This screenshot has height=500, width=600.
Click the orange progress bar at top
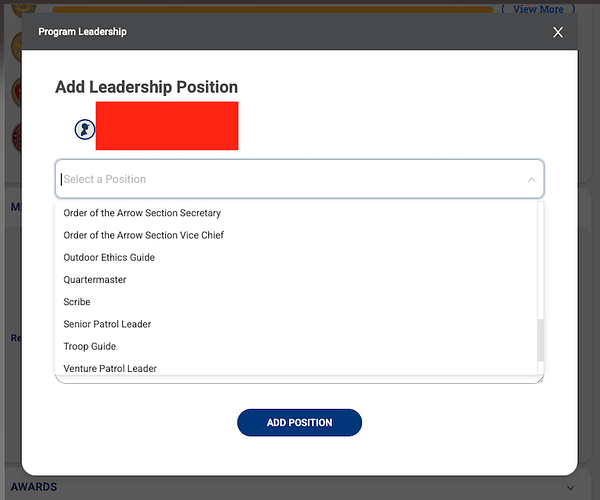coord(272,10)
